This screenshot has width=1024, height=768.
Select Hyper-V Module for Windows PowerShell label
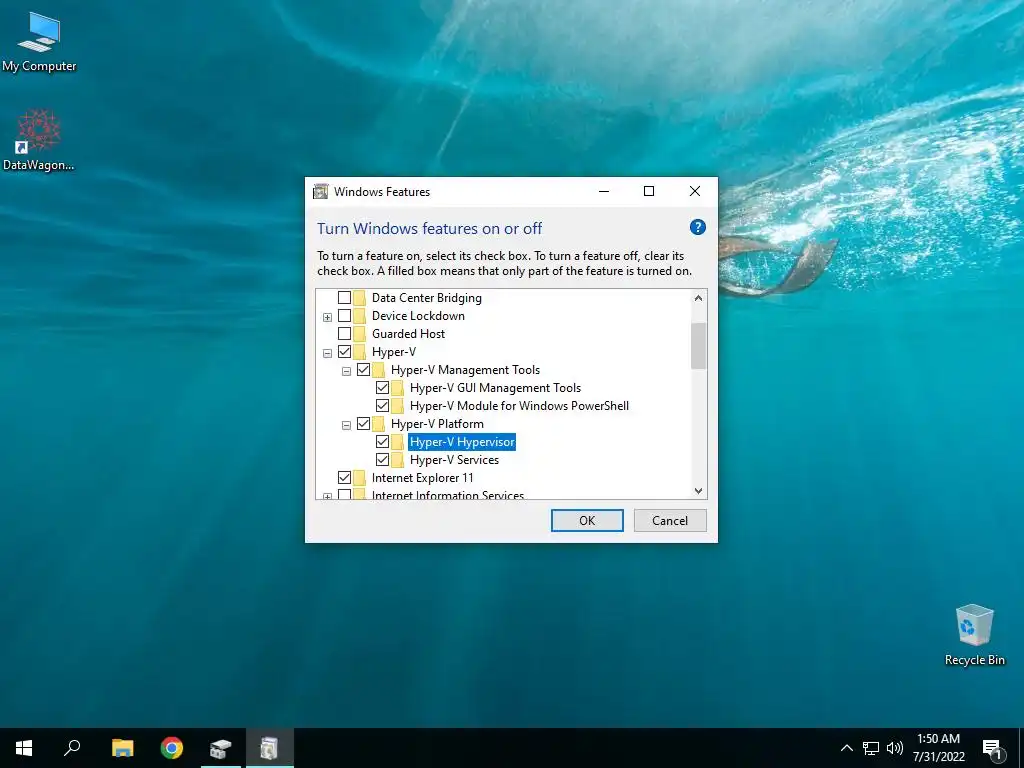pos(519,406)
